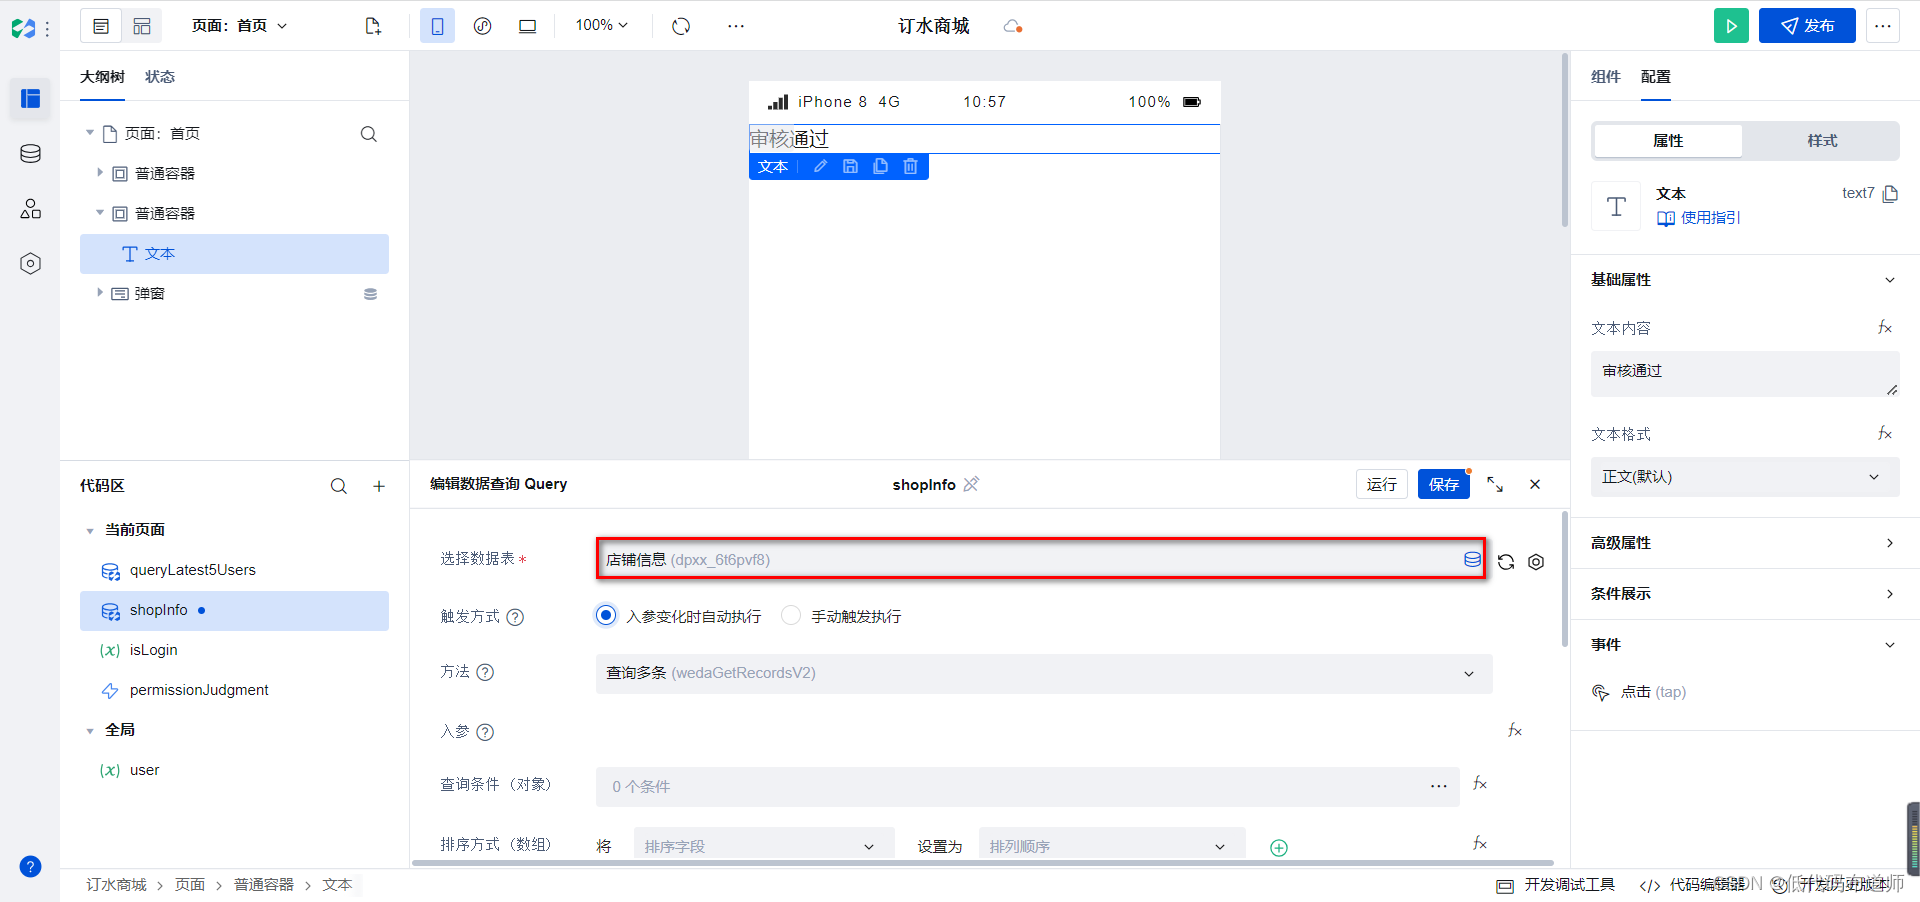Image resolution: width=1920 pixels, height=902 pixels.
Task: Search in the outline tree
Action: click(369, 134)
